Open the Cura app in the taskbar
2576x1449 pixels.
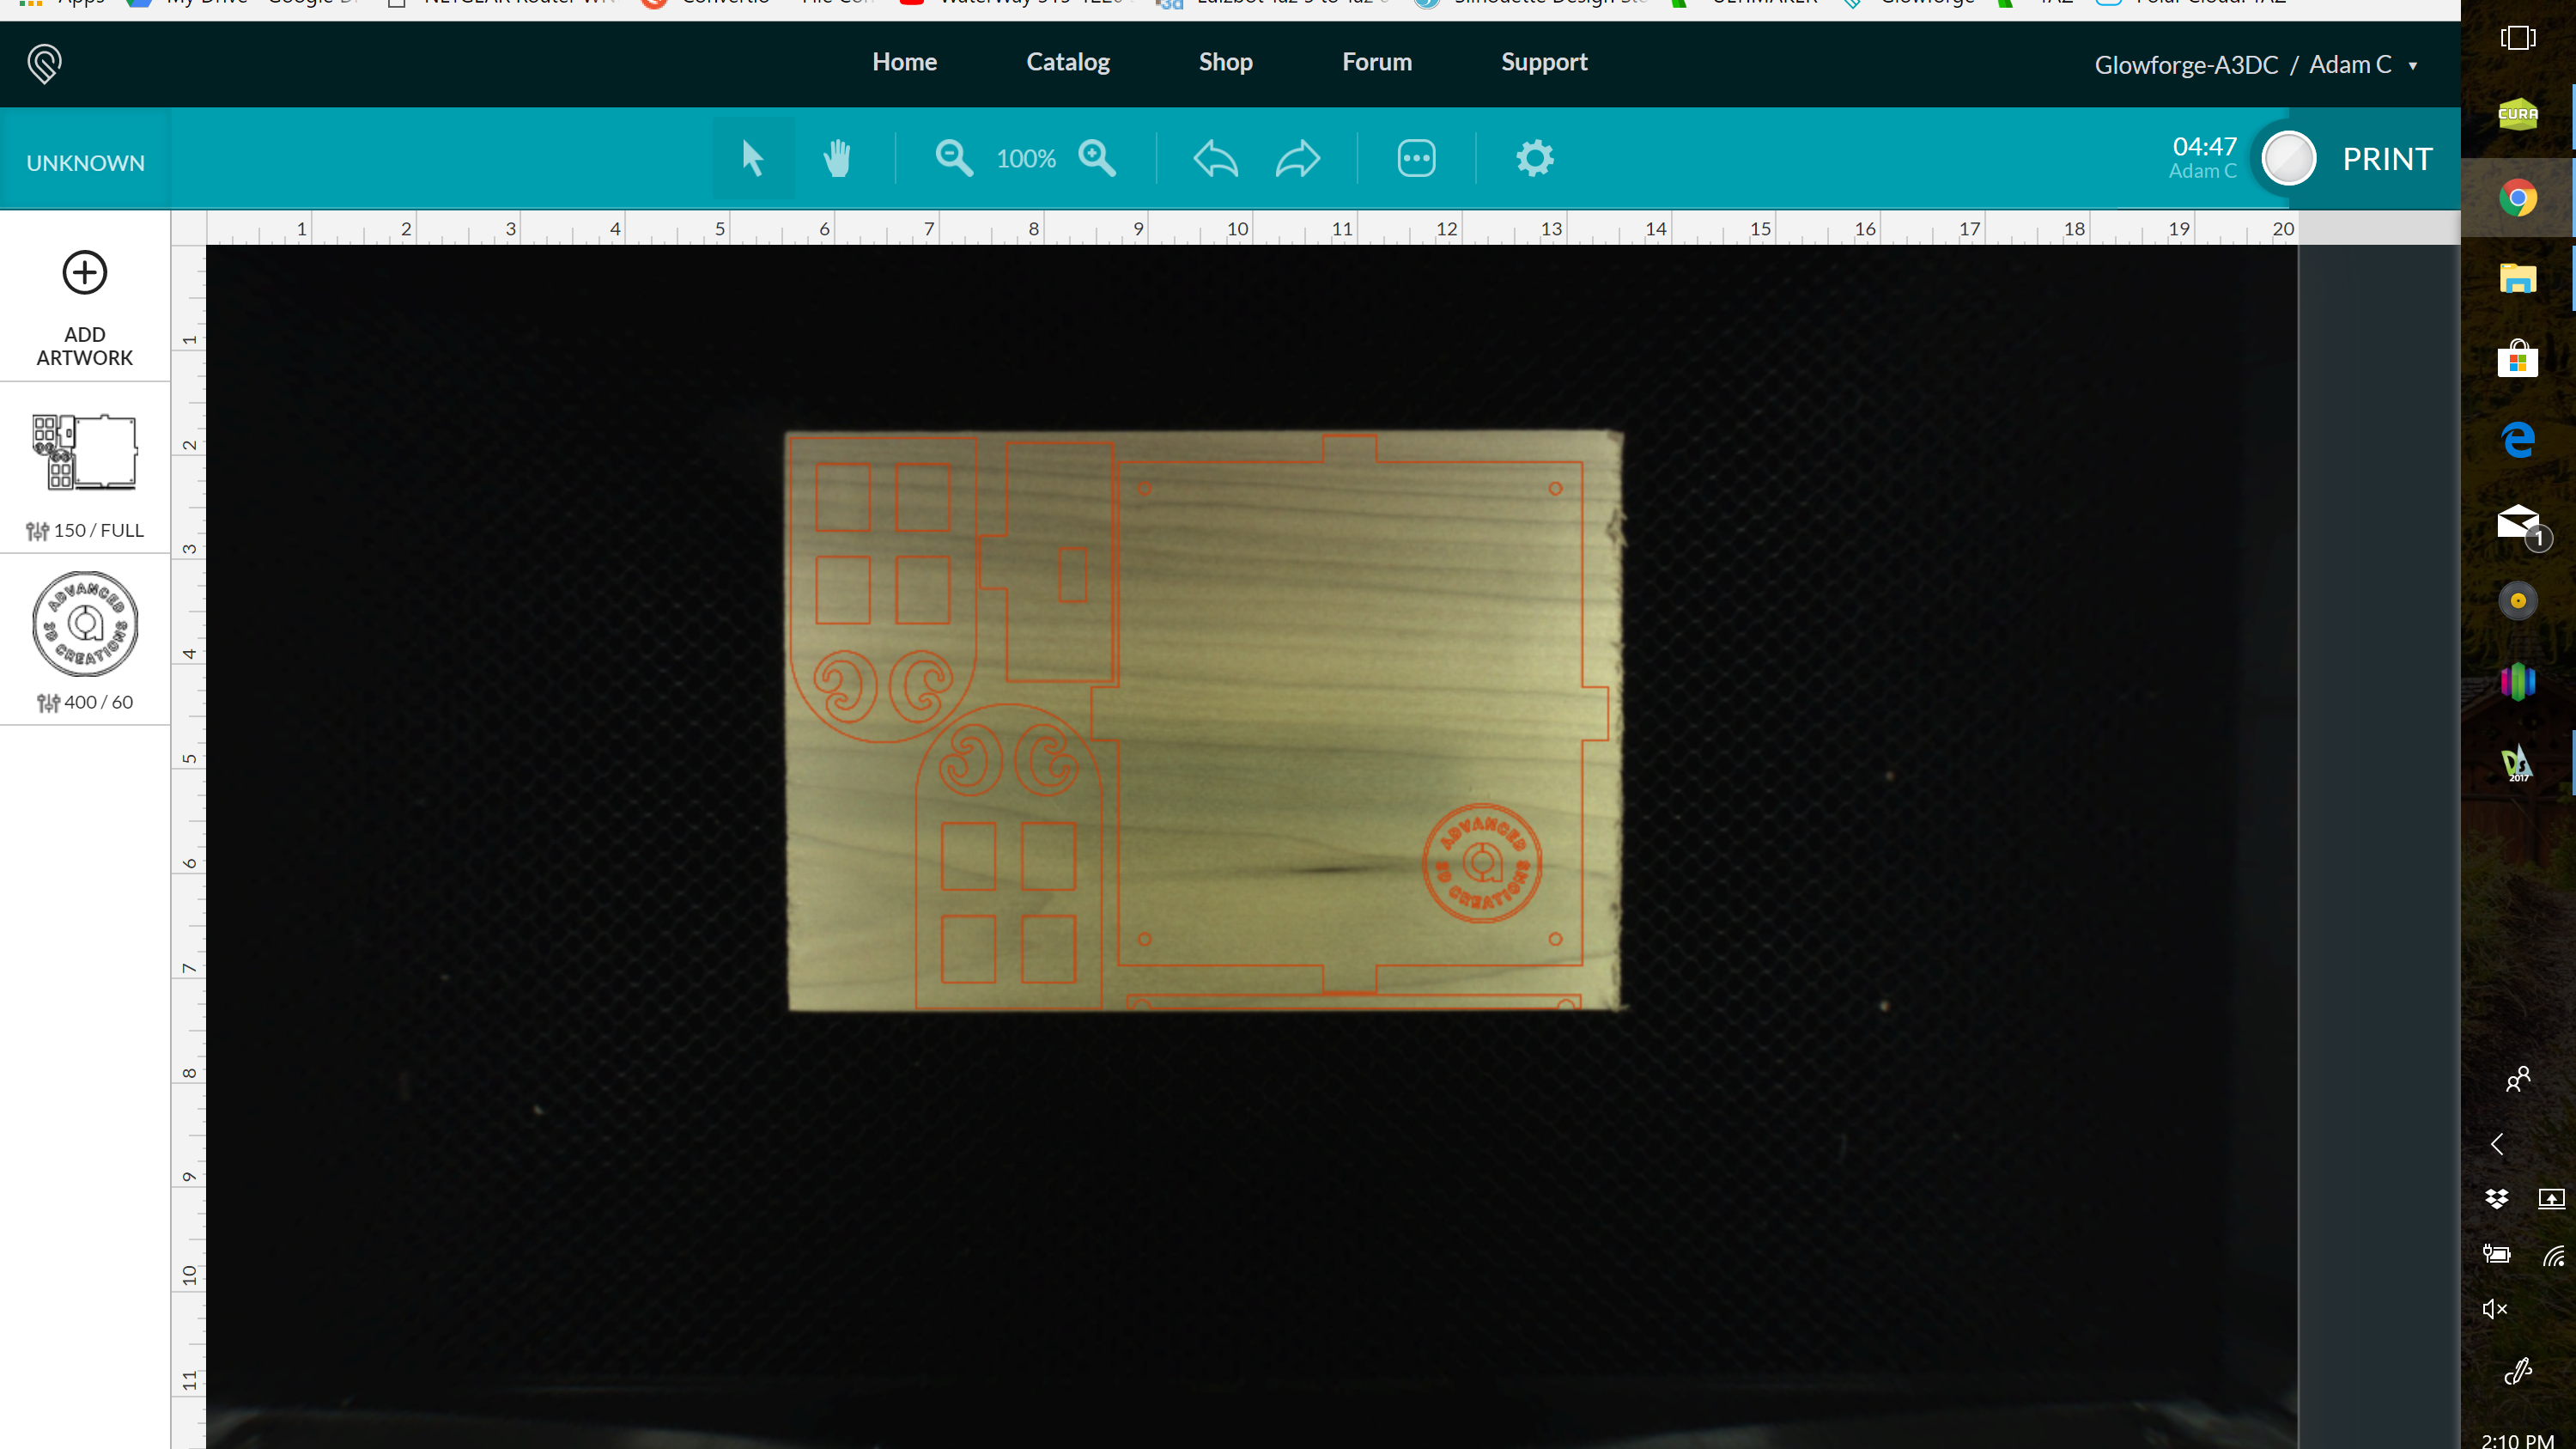pyautogui.click(x=2517, y=115)
